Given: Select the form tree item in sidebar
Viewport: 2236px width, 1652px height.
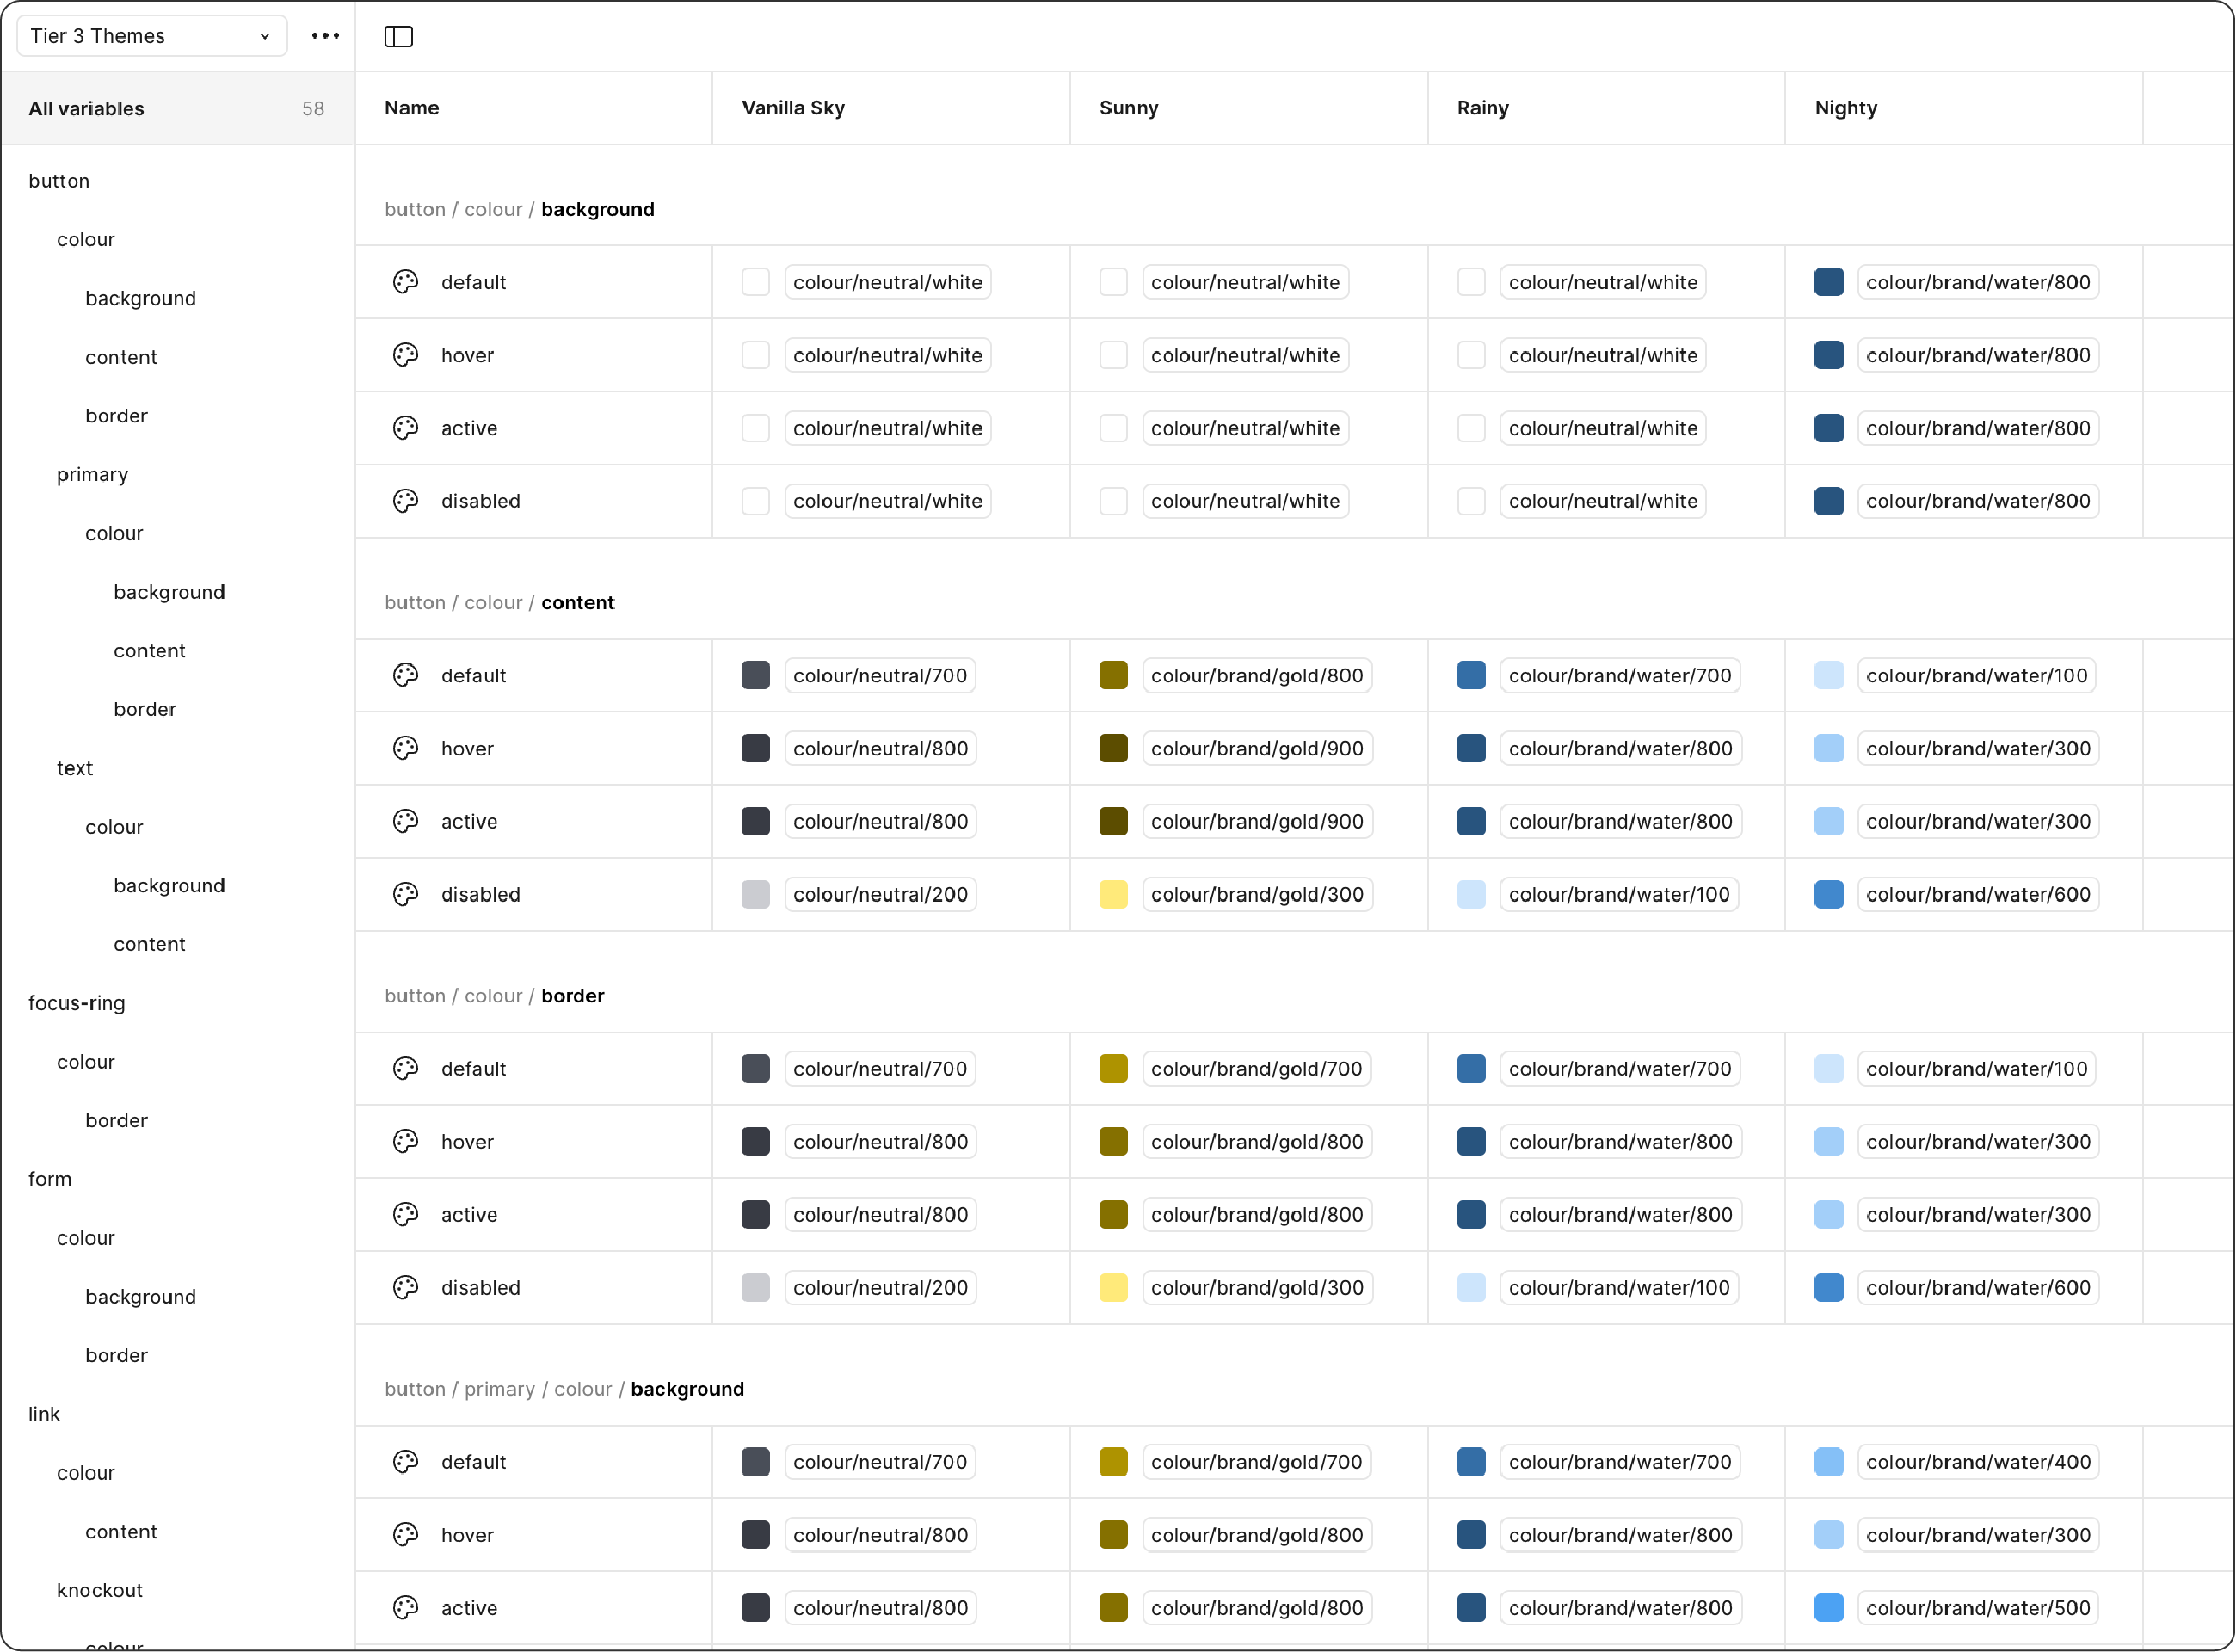Looking at the screenshot, I should tap(50, 1179).
